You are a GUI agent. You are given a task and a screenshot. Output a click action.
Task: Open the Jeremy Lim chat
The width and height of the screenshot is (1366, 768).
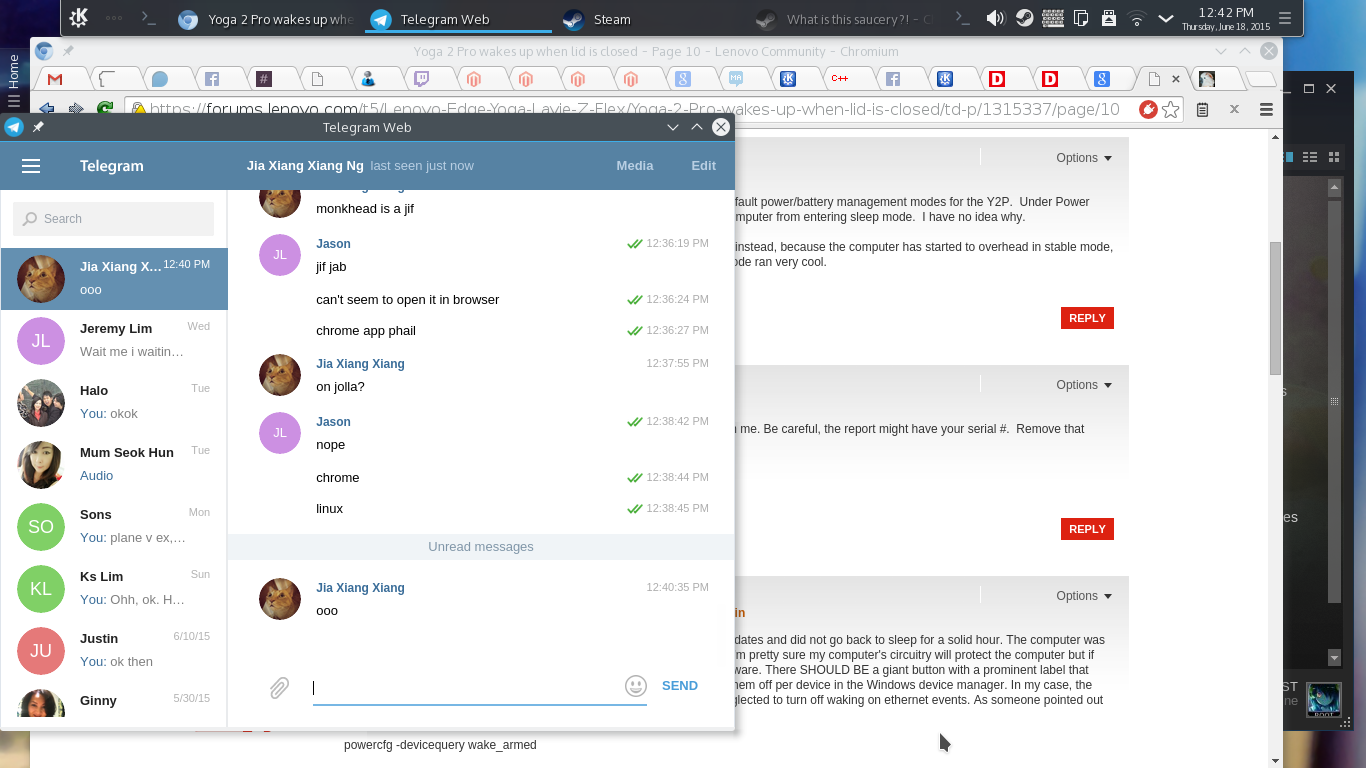[114, 341]
